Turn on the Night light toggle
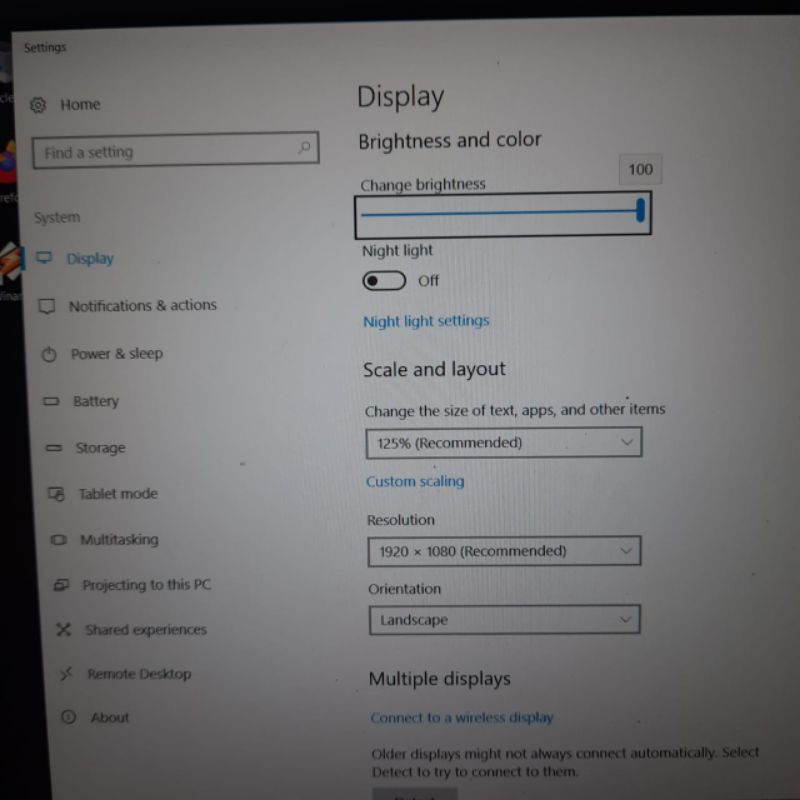Image resolution: width=800 pixels, height=800 pixels. click(x=384, y=281)
